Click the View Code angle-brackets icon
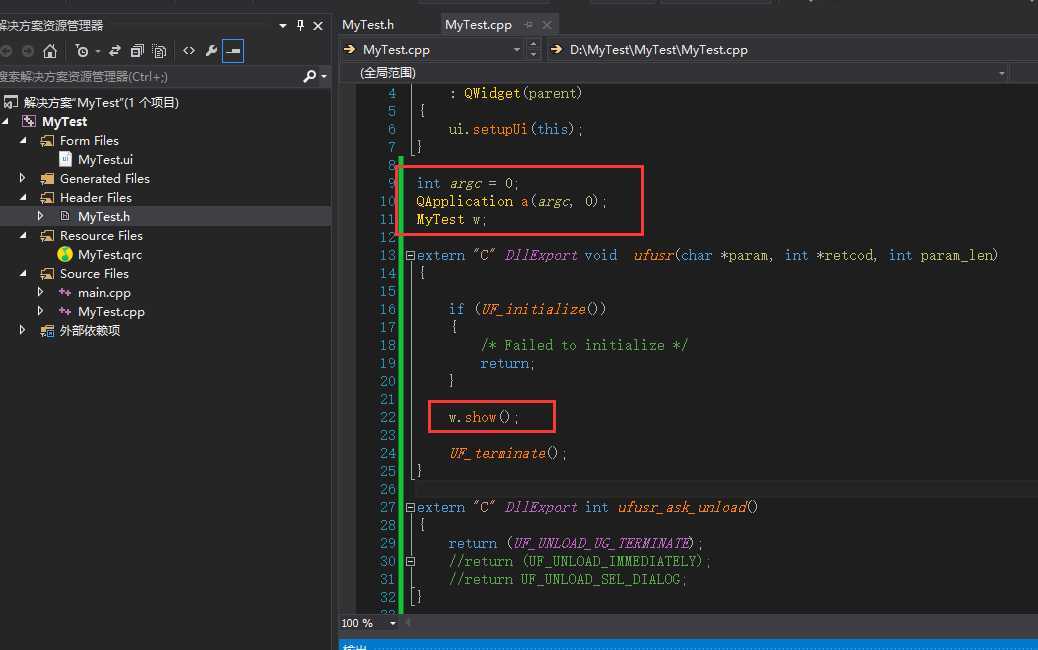The image size is (1038, 650). point(189,50)
